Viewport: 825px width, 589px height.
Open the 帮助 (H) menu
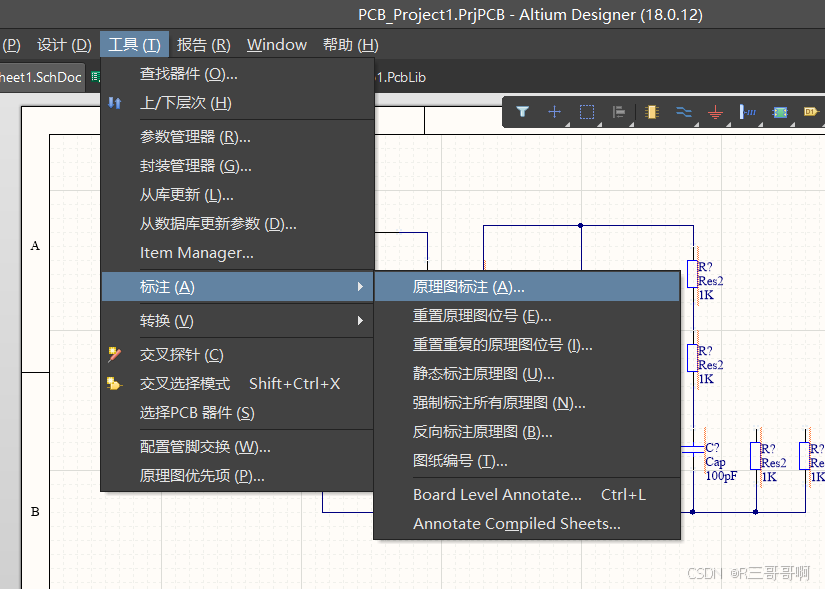(350, 45)
